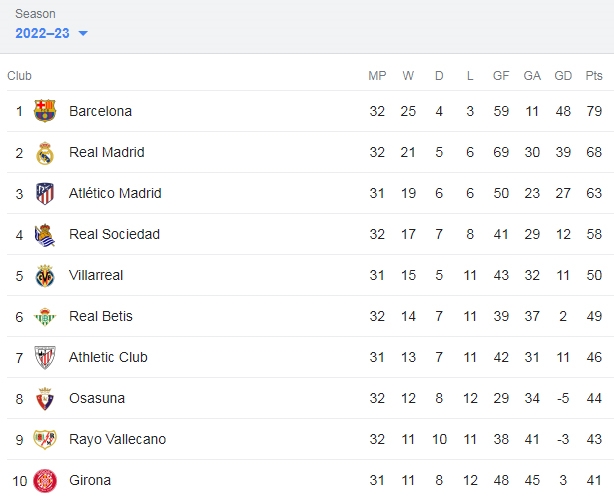Click the Real Betis green crest

(45, 317)
